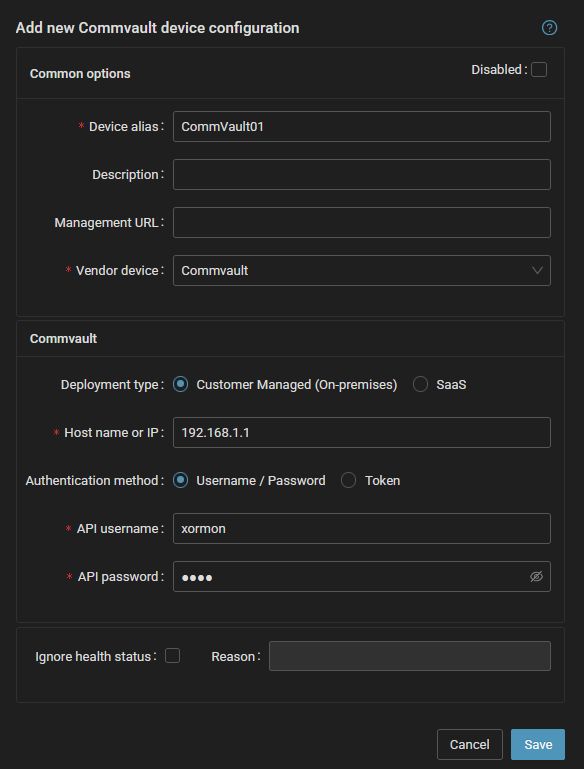Focus the Management URL input
The height and width of the screenshot is (769, 584).
pyautogui.click(x=362, y=222)
